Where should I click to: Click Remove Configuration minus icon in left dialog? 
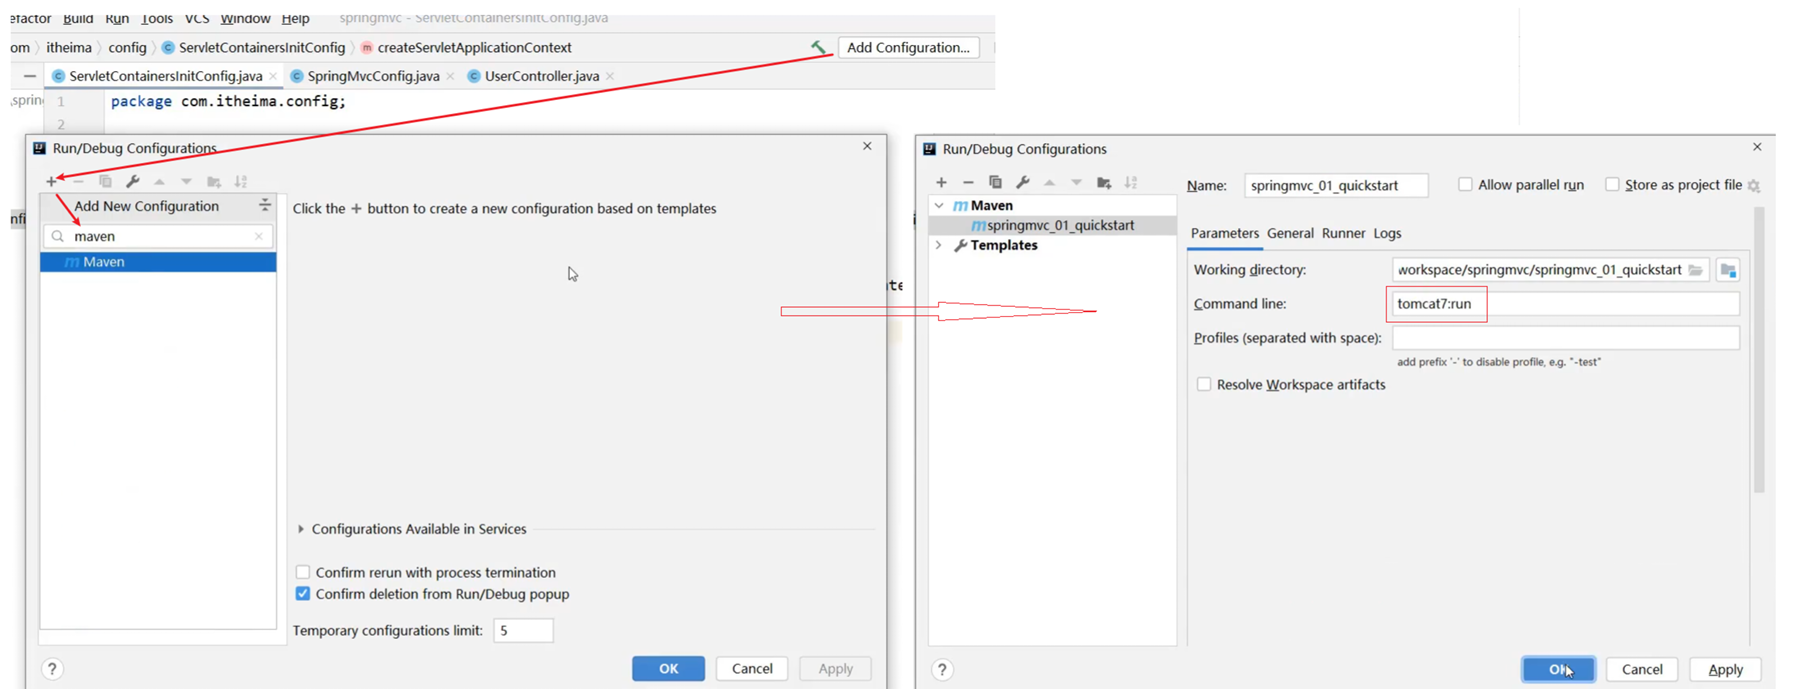[x=78, y=181]
